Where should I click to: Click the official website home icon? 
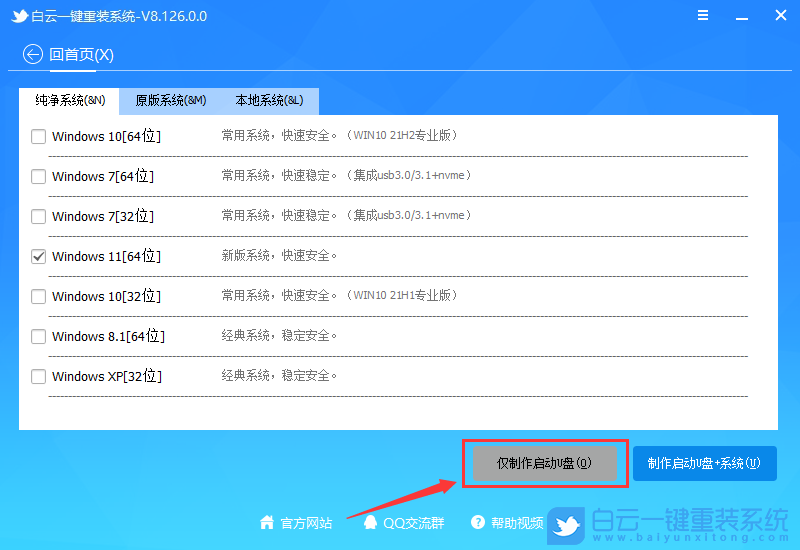[x=267, y=522]
